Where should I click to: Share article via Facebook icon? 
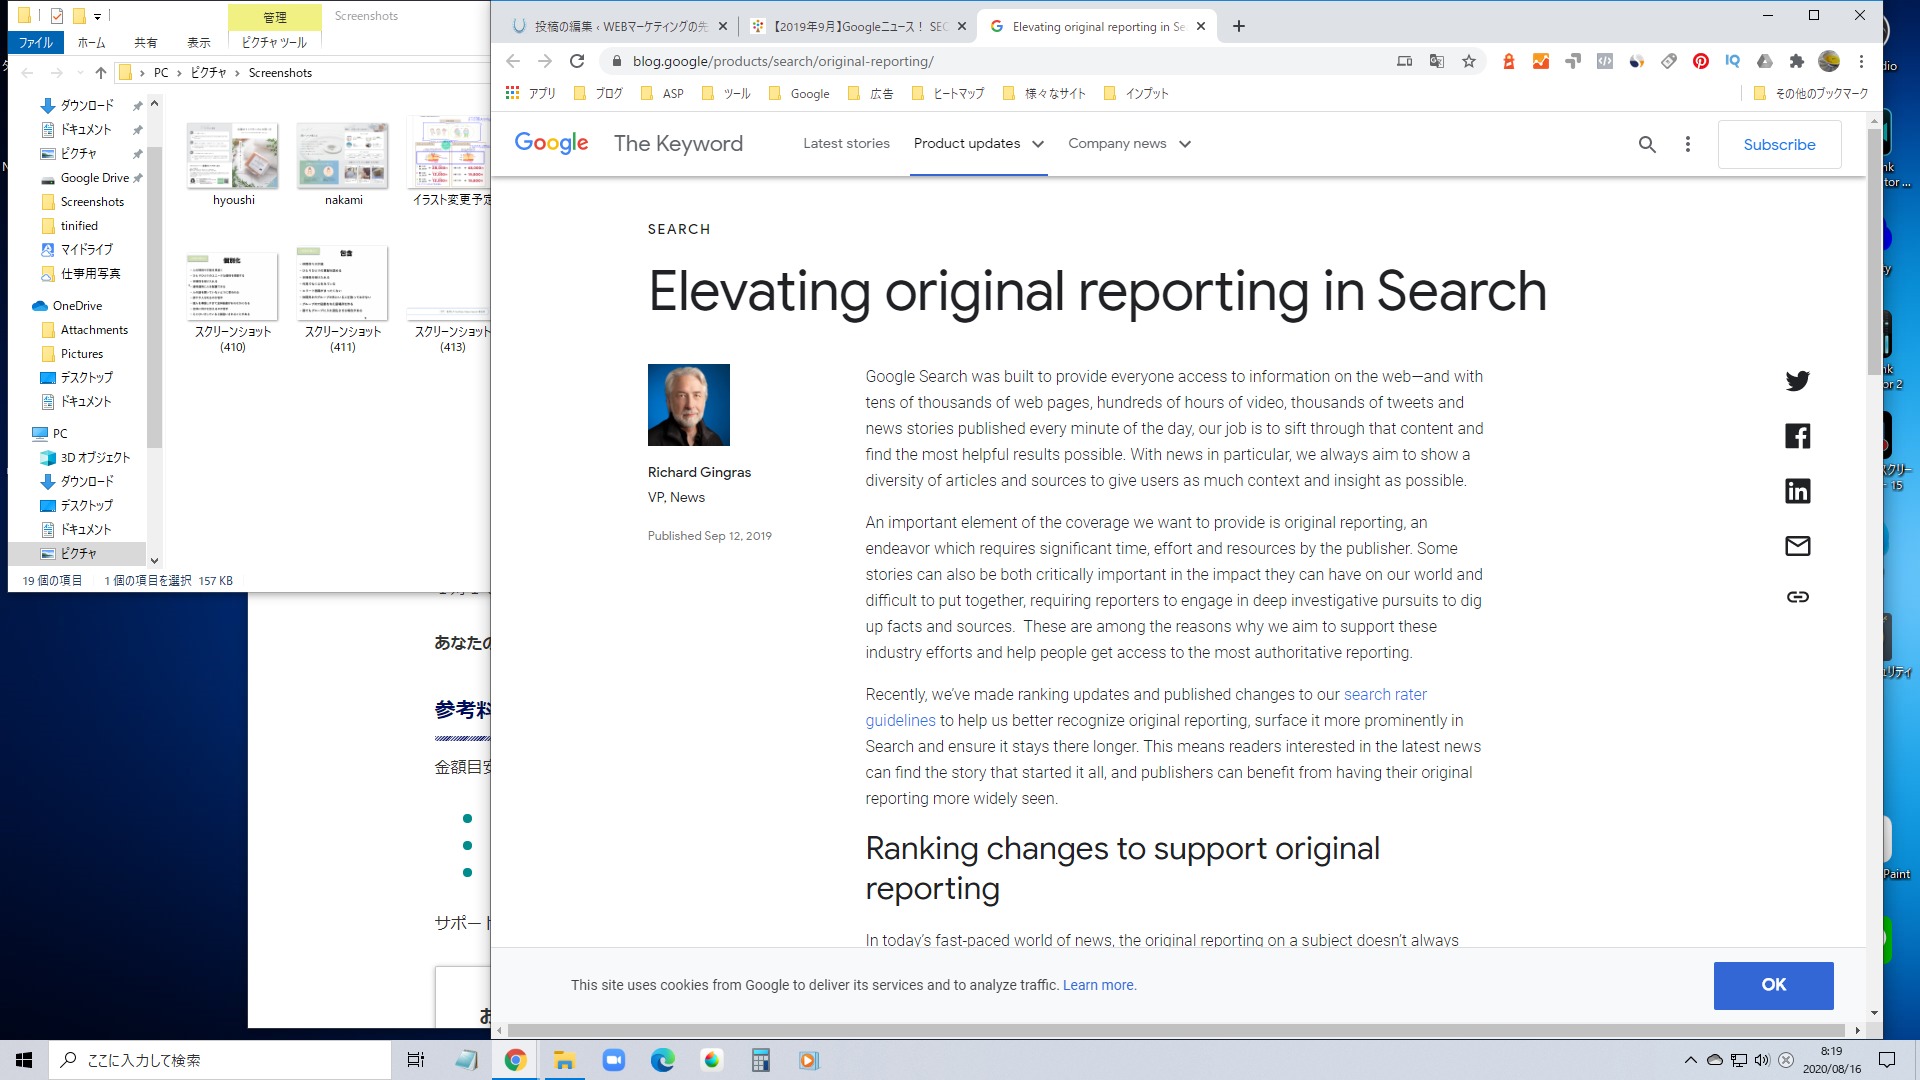1797,436
